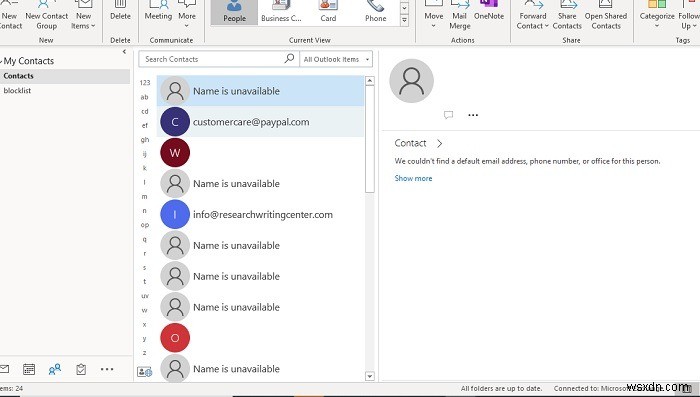Click Share Contacts
Viewport: 700px width, 397px height.
coord(567,16)
